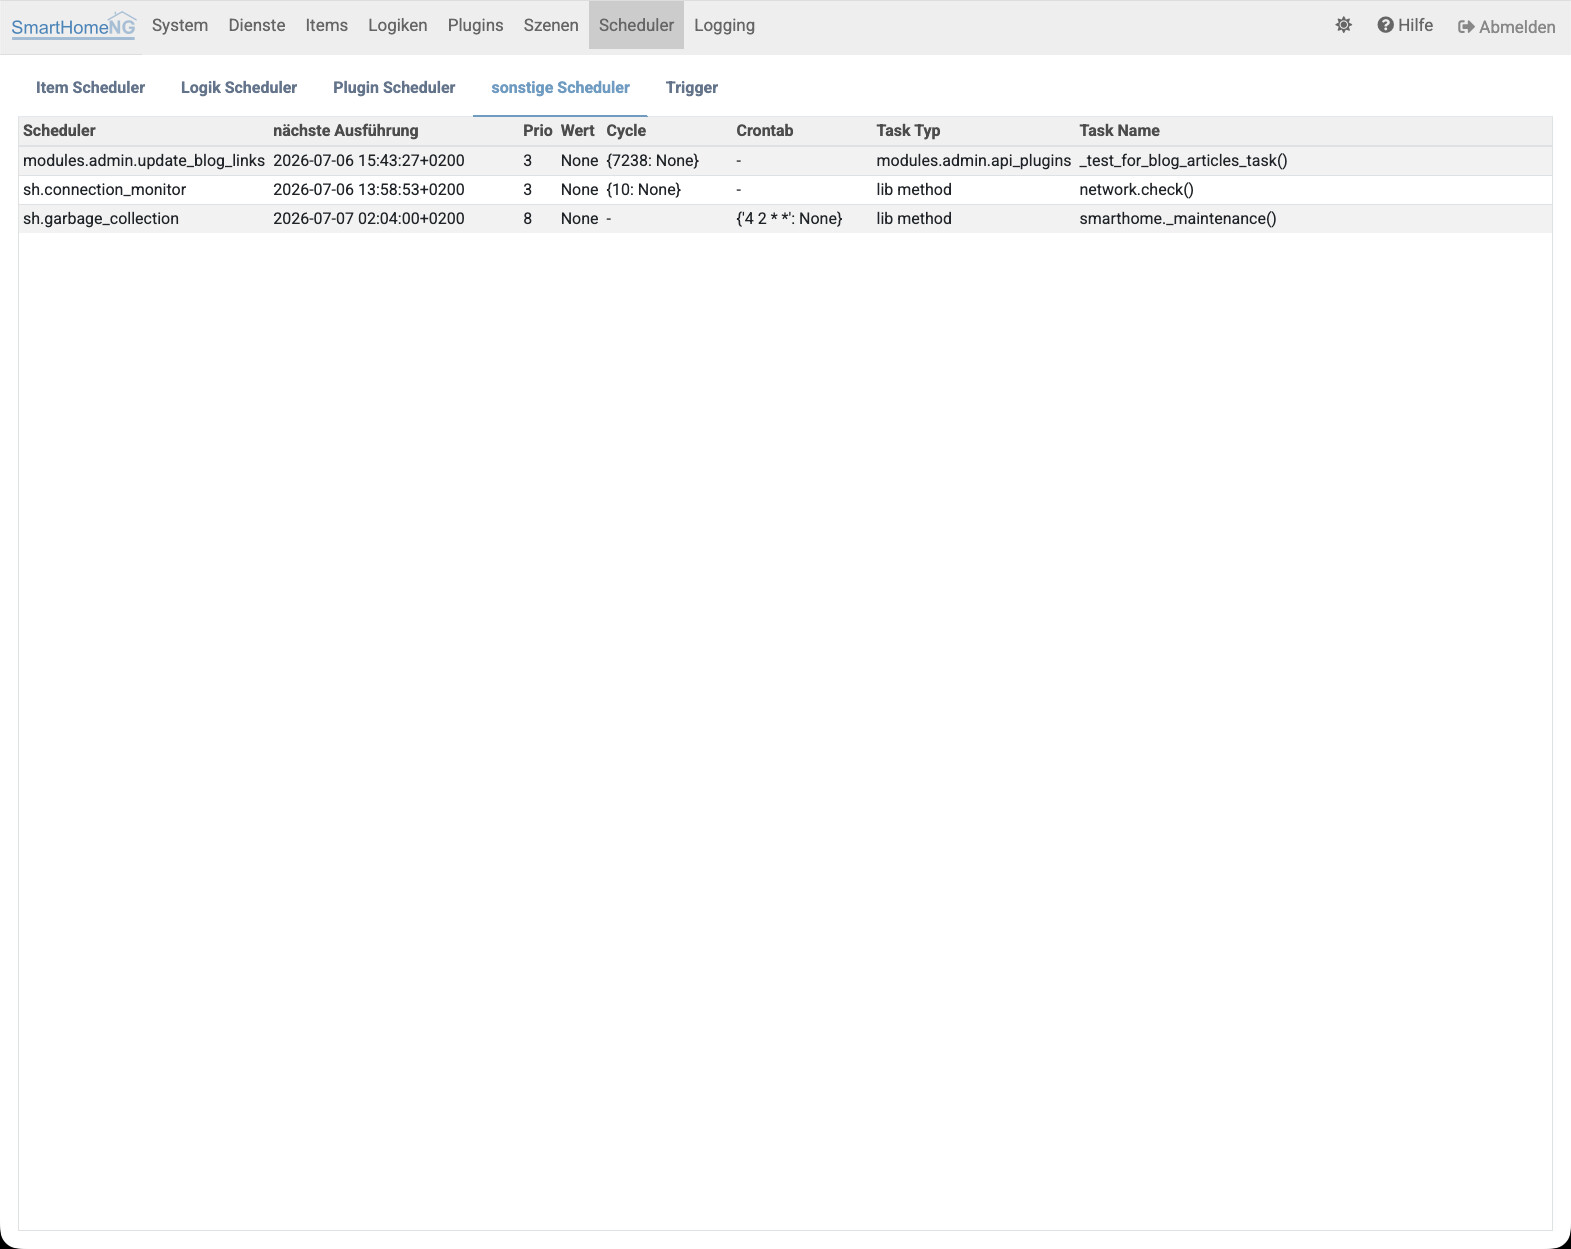This screenshot has width=1571, height=1249.
Task: Click the SmartHomeNG logo
Action: [x=73, y=26]
